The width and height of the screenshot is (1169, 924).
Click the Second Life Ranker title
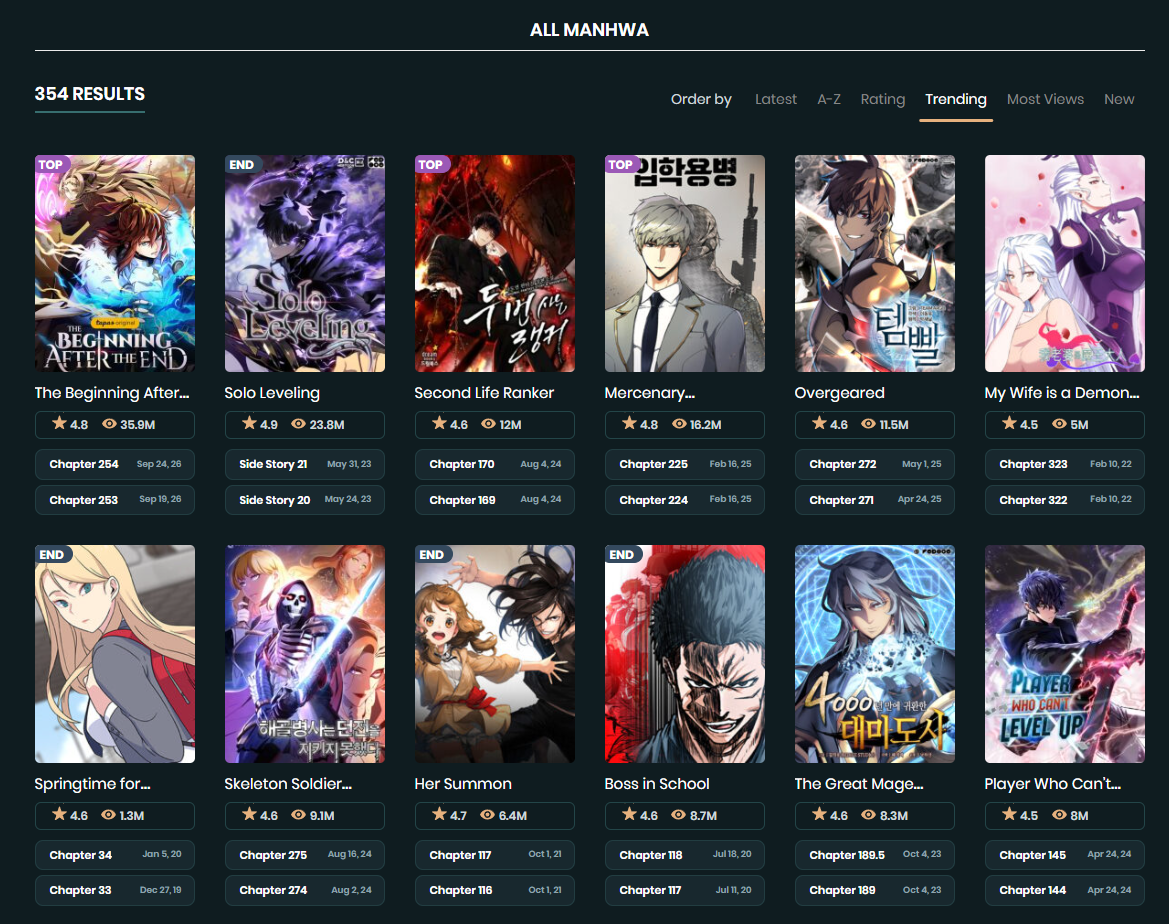484,393
